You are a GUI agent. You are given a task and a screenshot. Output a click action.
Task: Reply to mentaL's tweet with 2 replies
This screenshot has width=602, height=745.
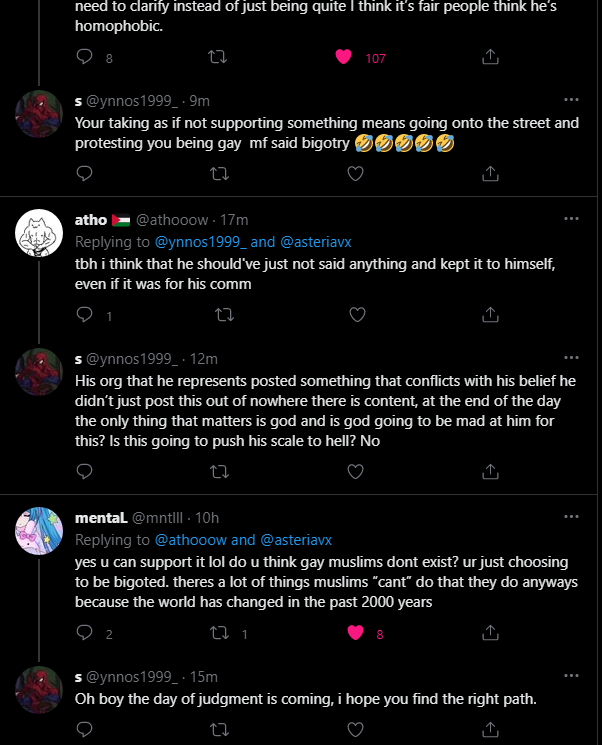point(84,633)
